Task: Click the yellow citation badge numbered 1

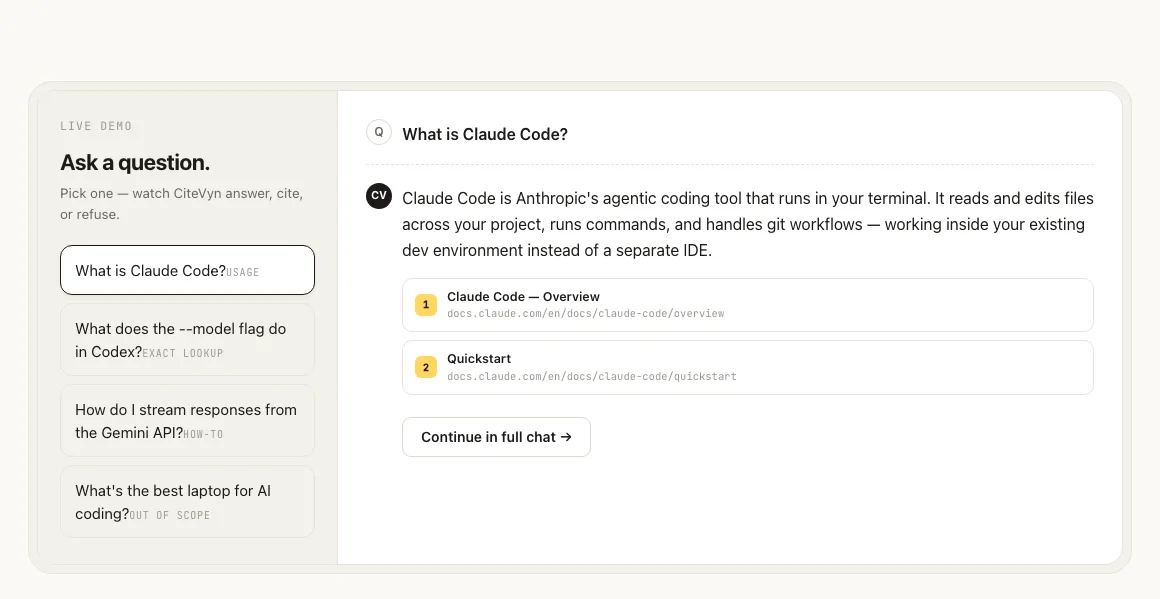Action: tap(425, 305)
